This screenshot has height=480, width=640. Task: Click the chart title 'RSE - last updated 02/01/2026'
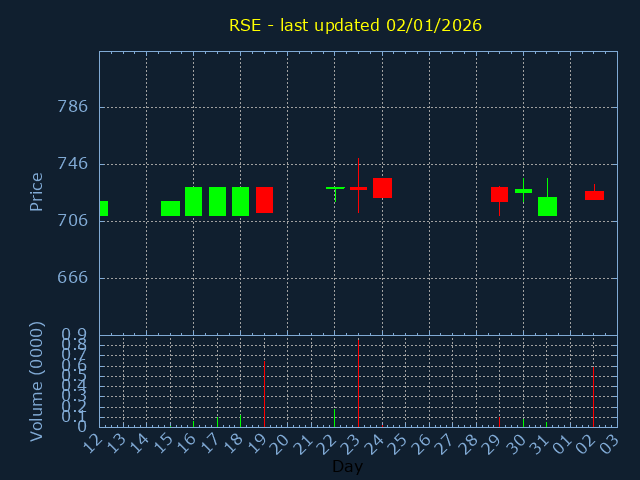[x=355, y=25]
